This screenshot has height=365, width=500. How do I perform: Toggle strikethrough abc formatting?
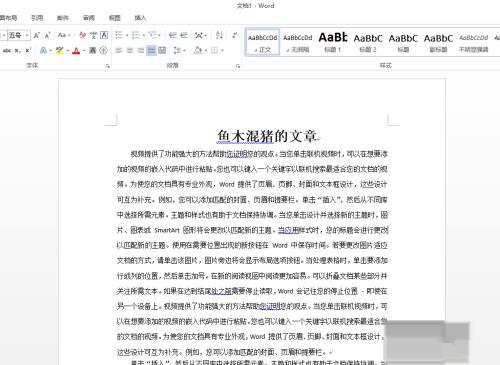pos(7,50)
